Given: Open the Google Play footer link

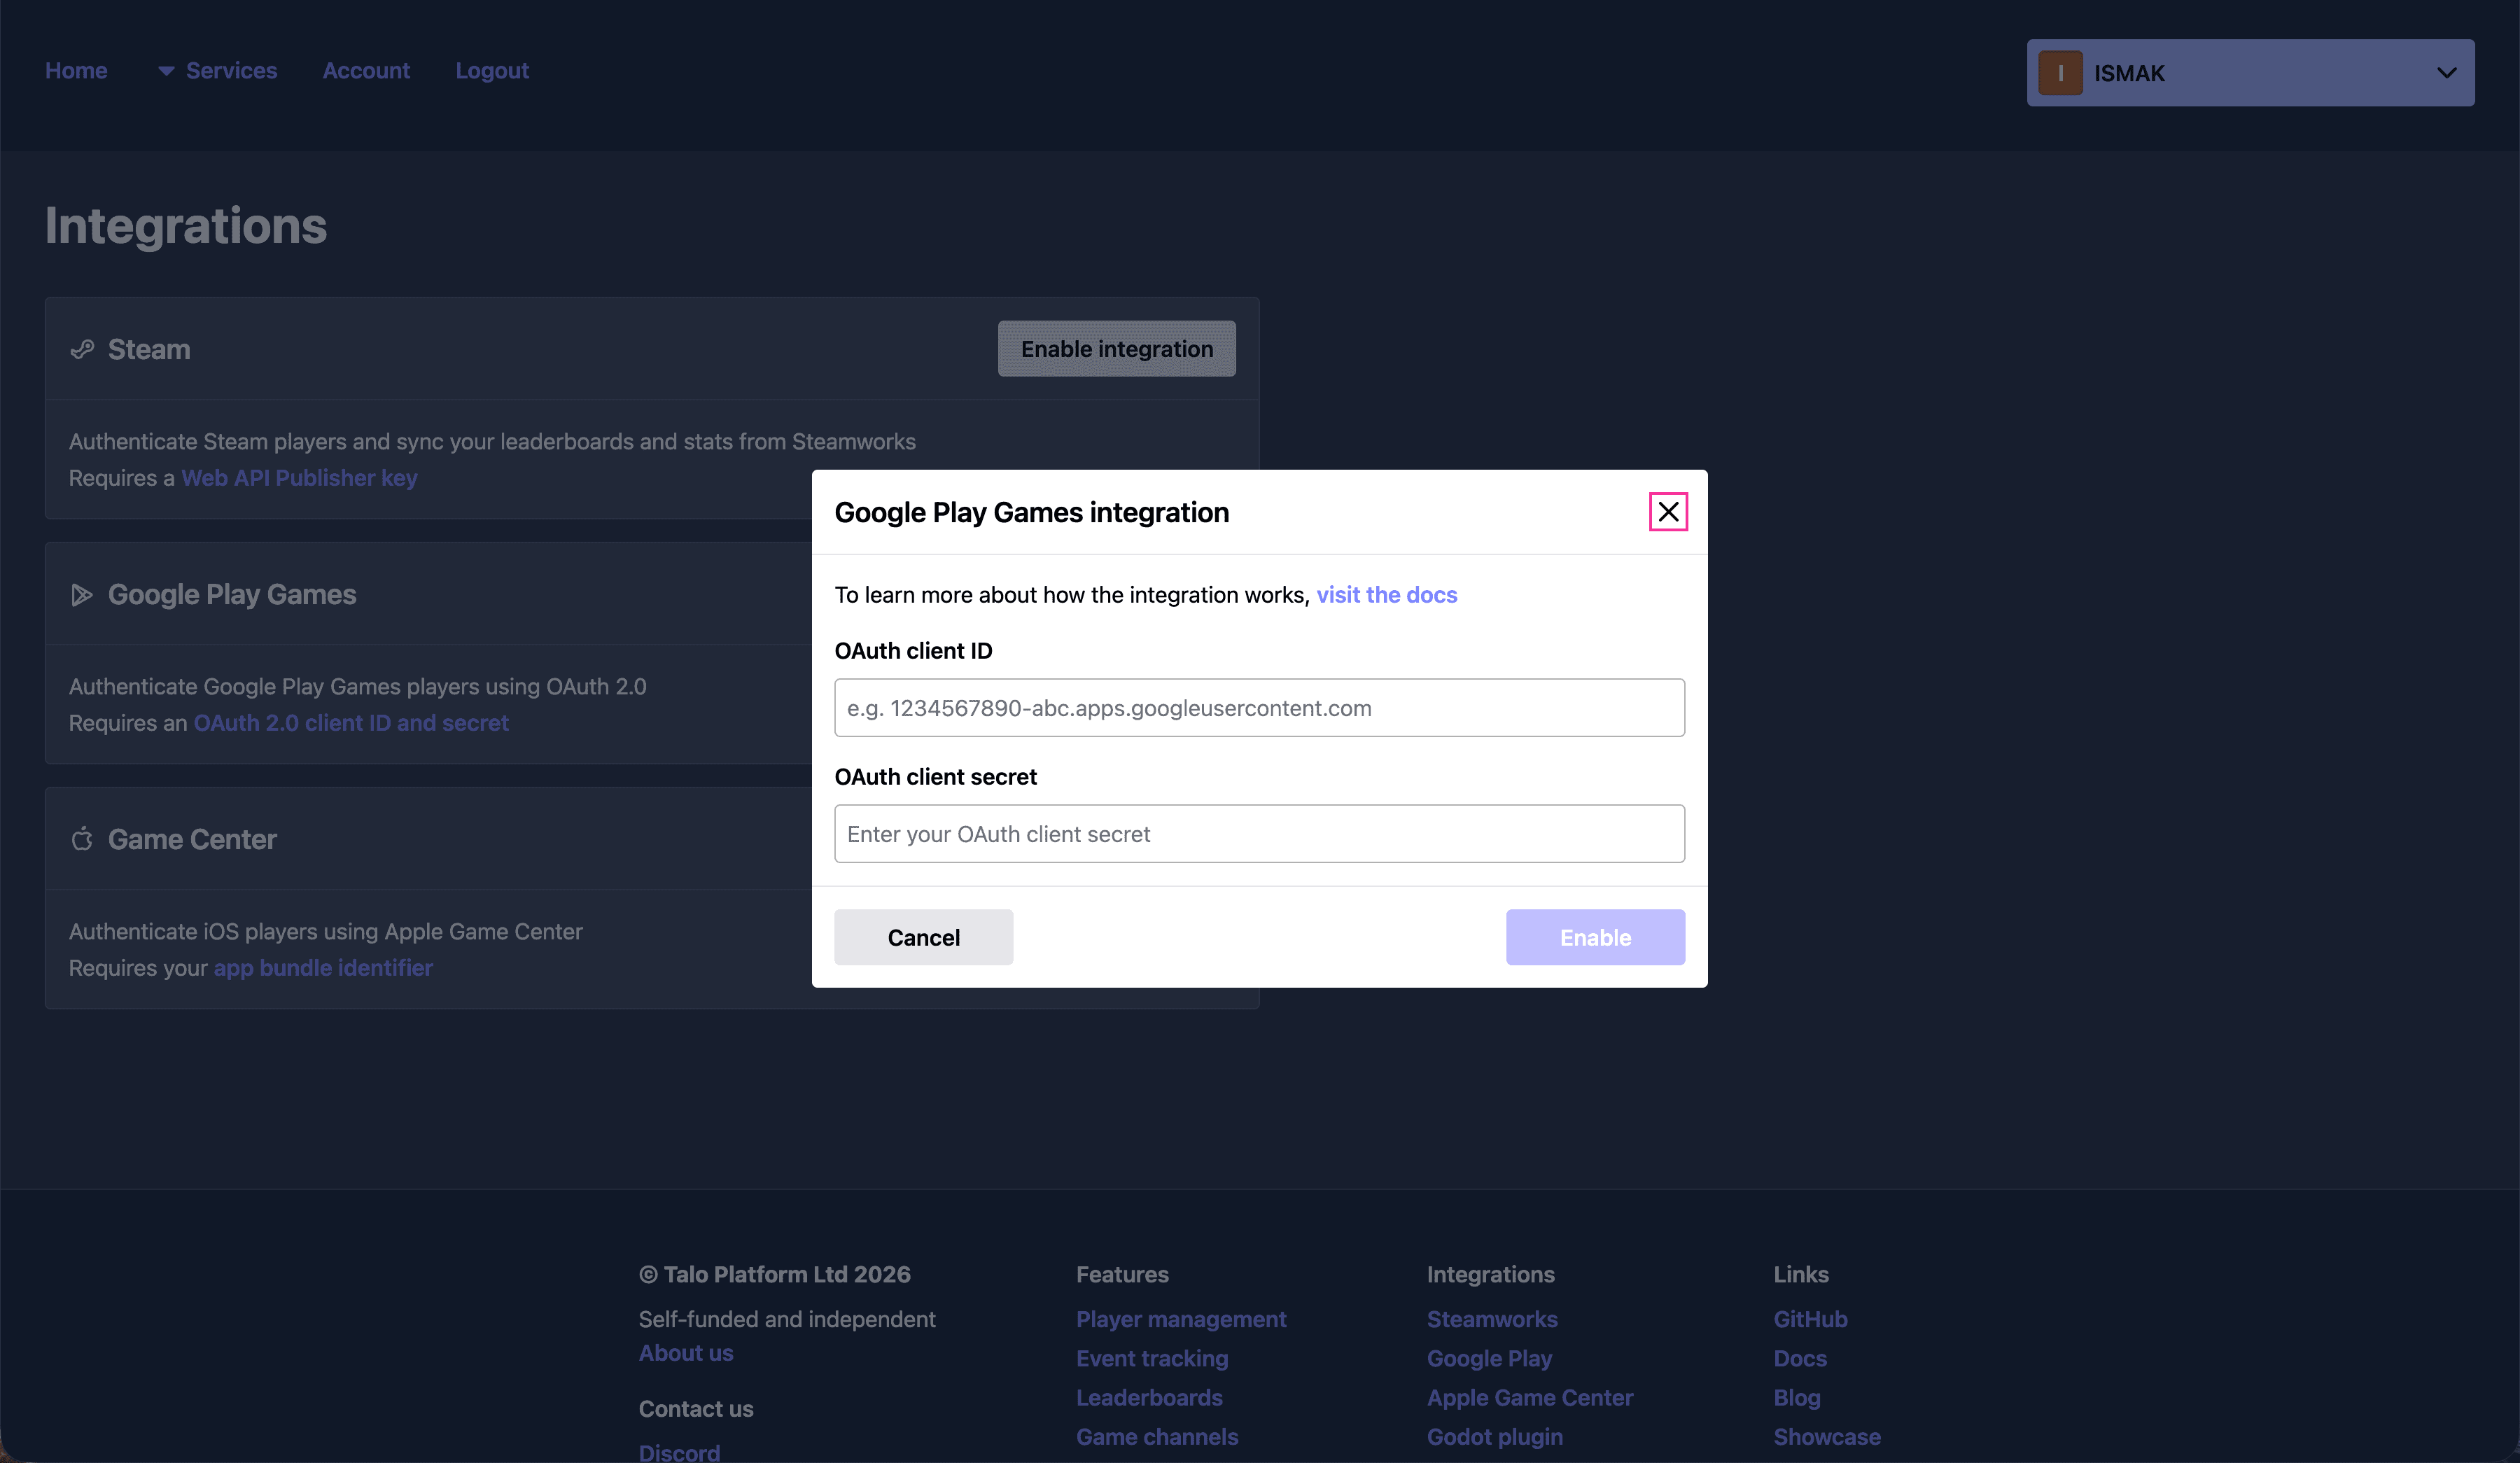Looking at the screenshot, I should (x=1489, y=1358).
